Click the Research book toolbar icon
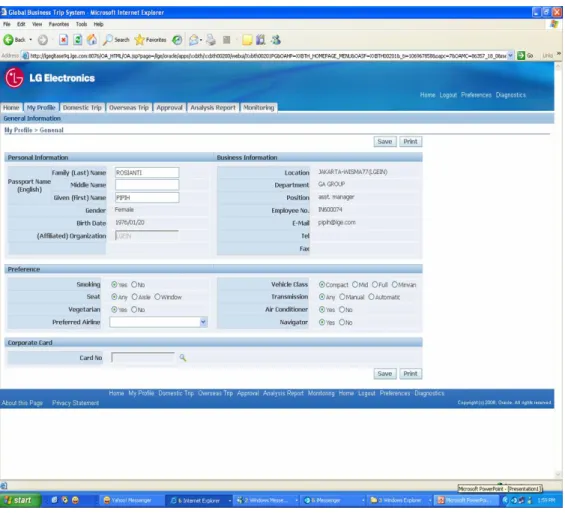 point(261,40)
